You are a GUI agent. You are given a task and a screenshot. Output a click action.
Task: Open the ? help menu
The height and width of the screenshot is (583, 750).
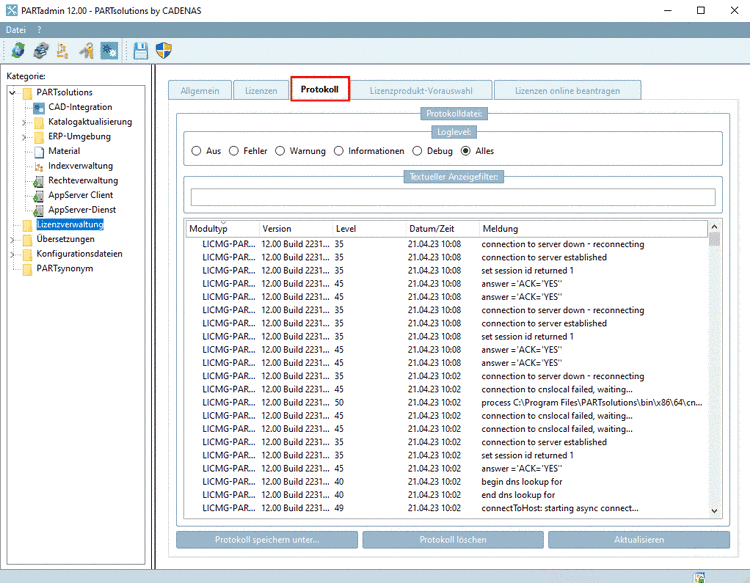pyautogui.click(x=39, y=30)
